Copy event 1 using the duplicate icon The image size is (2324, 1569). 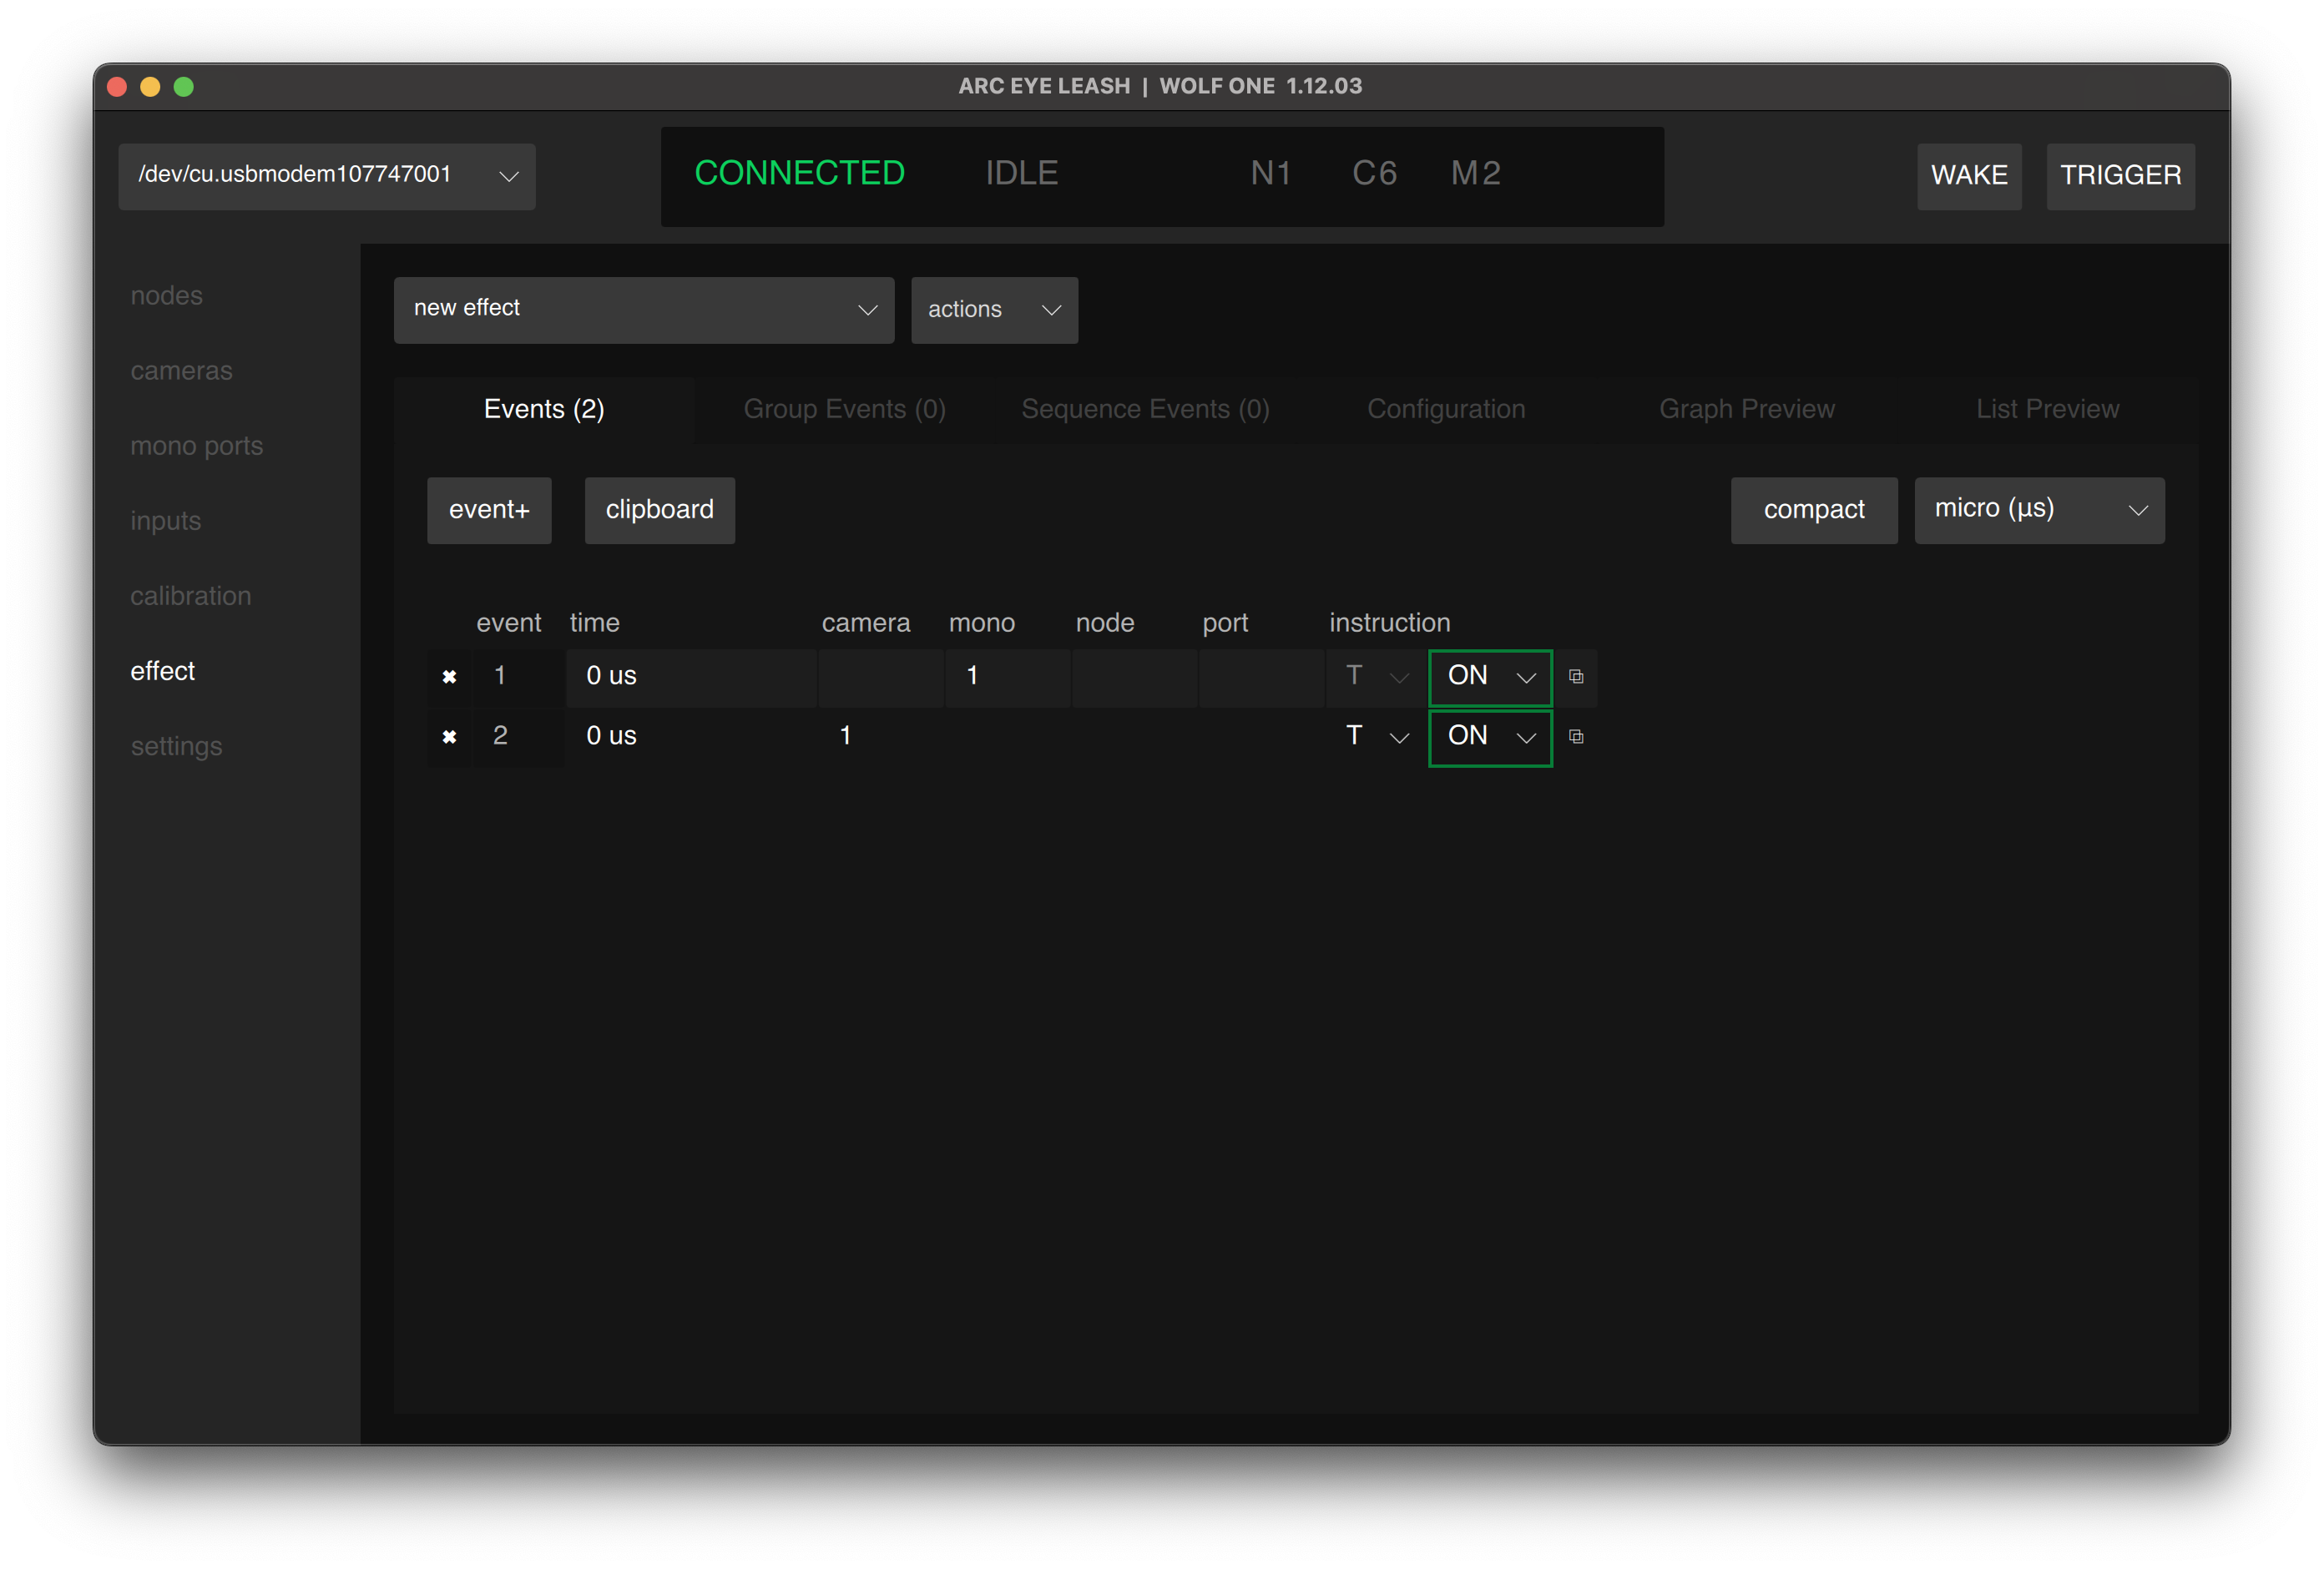tap(1576, 677)
